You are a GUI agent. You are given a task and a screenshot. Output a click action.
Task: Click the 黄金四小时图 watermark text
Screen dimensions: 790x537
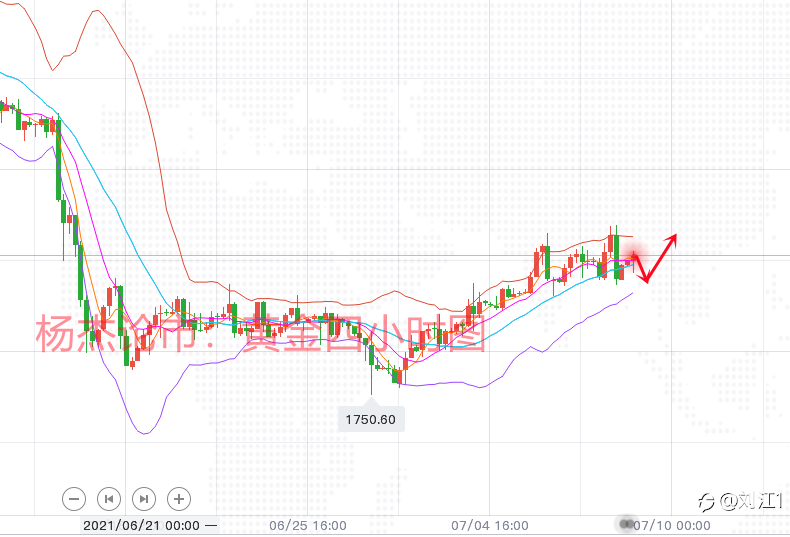point(364,333)
